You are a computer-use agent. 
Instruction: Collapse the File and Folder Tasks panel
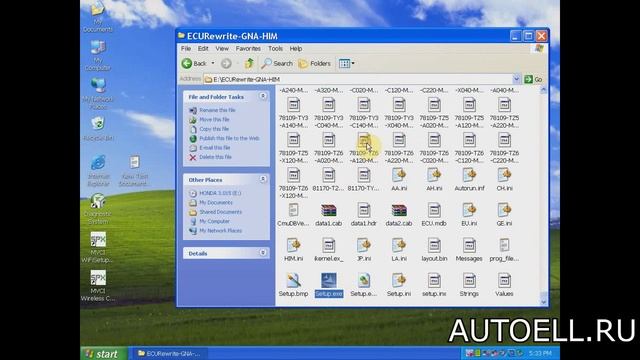click(x=263, y=96)
